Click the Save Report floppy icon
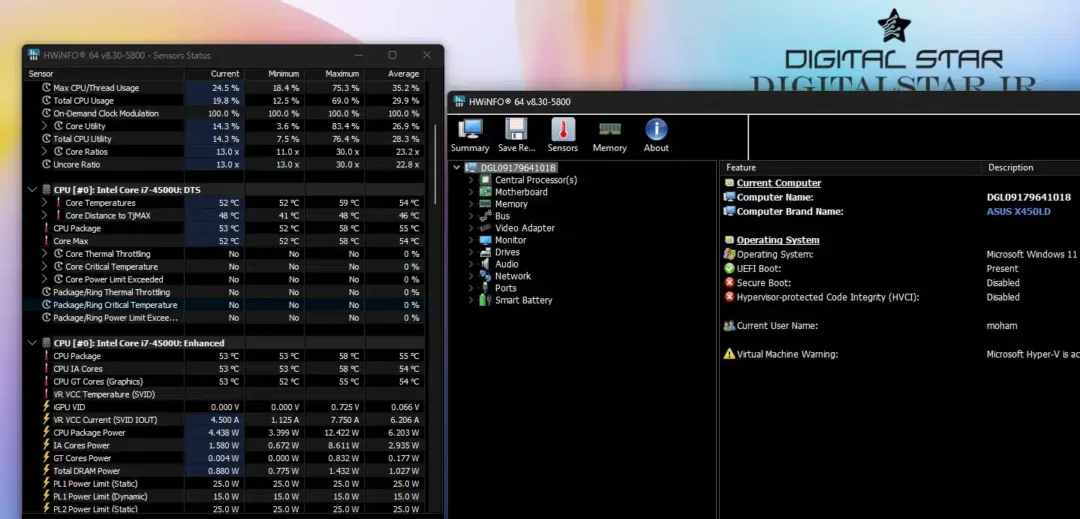 pyautogui.click(x=516, y=130)
